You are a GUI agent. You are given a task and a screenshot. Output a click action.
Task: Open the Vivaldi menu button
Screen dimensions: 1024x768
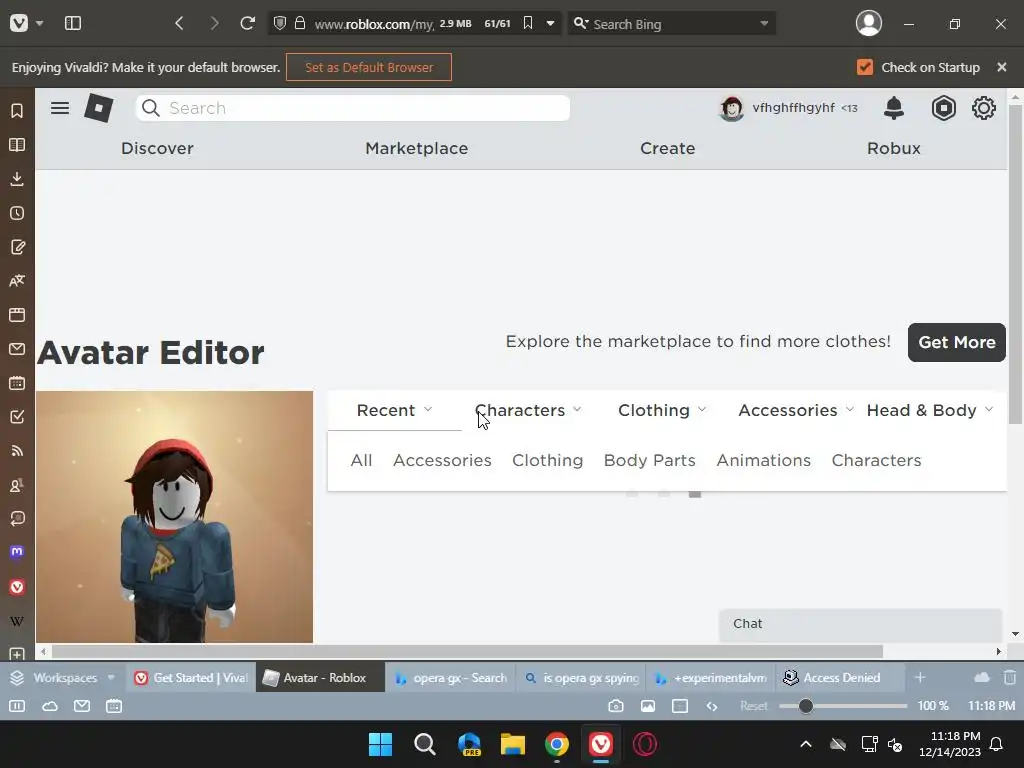point(19,24)
